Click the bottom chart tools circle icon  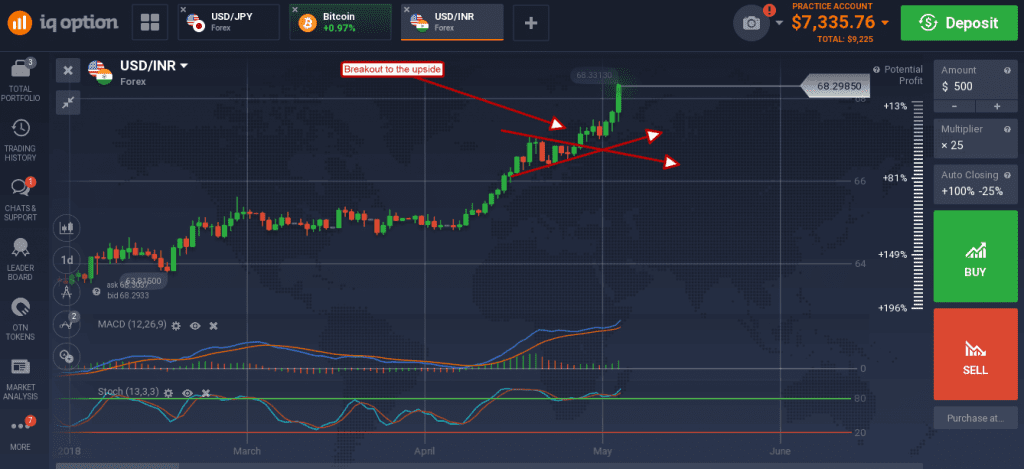[67, 356]
